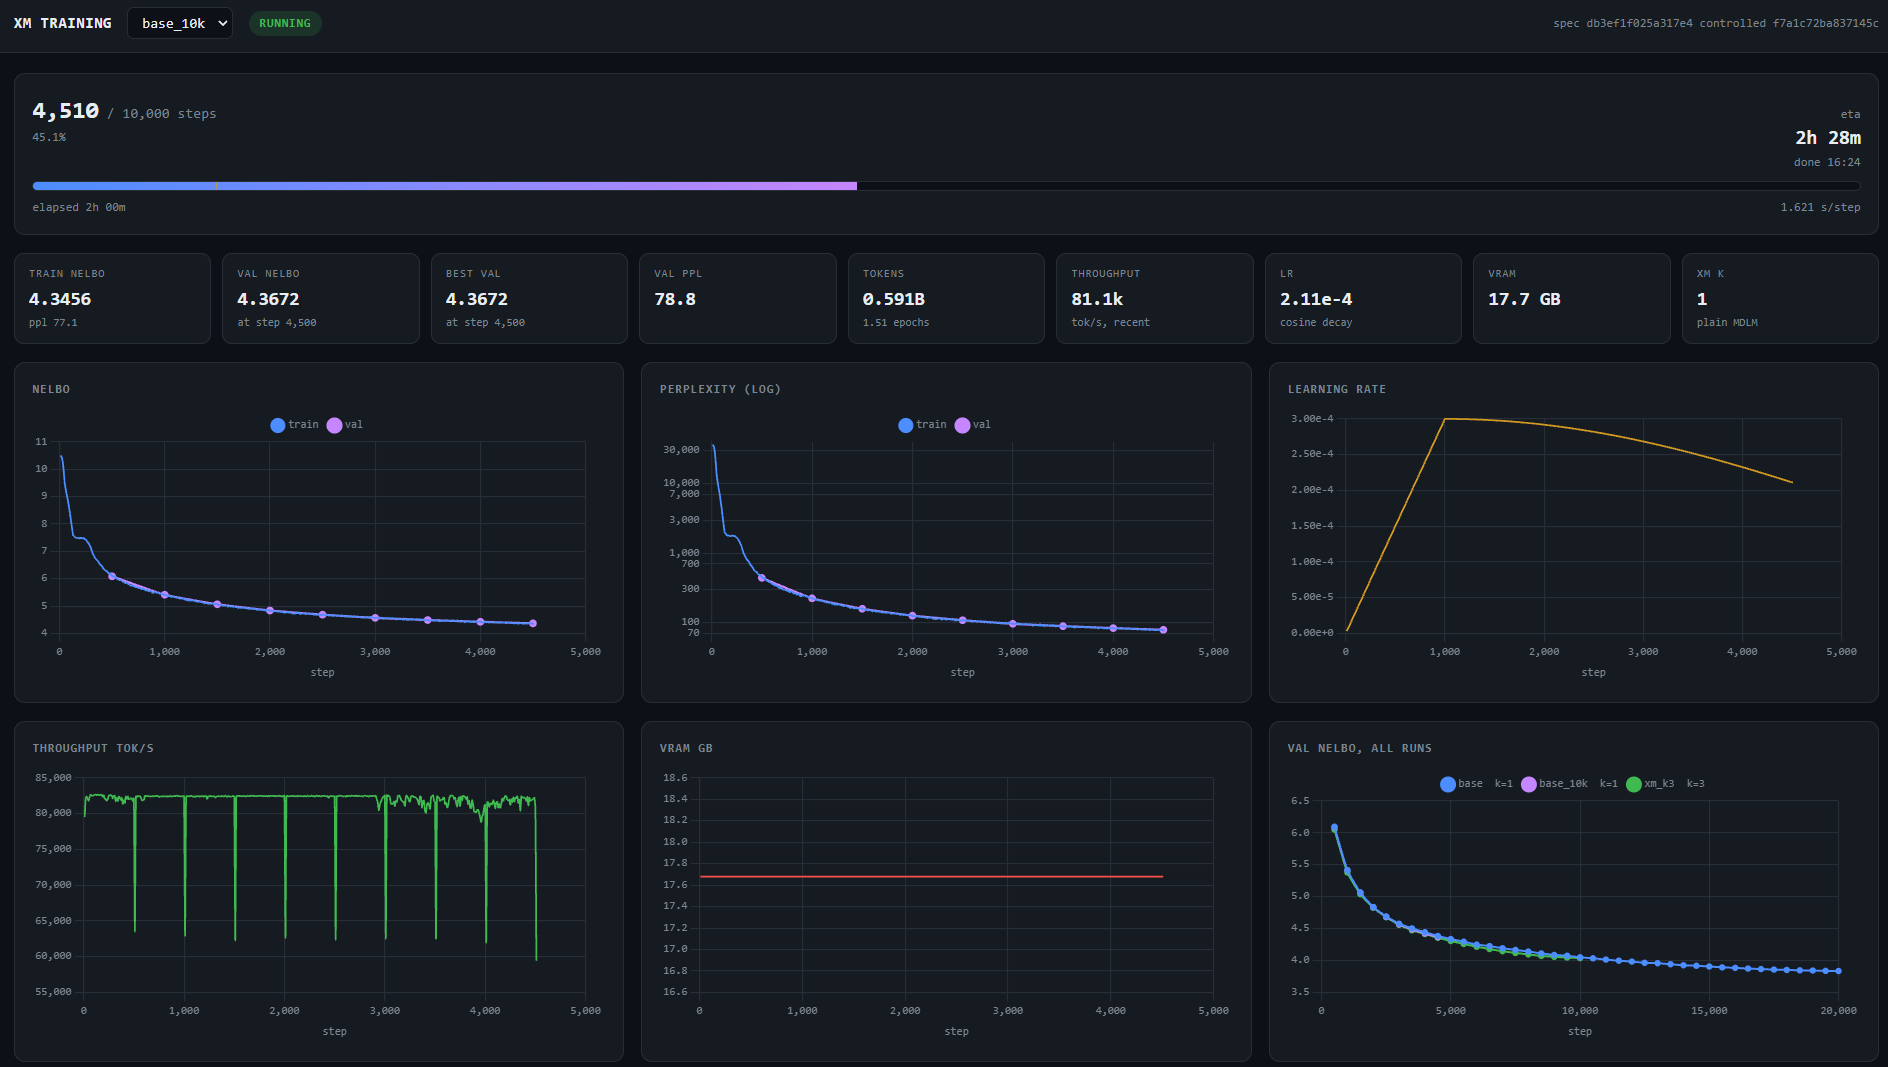Image resolution: width=1888 pixels, height=1067 pixels.
Task: Click the training progress bar
Action: point(946,186)
